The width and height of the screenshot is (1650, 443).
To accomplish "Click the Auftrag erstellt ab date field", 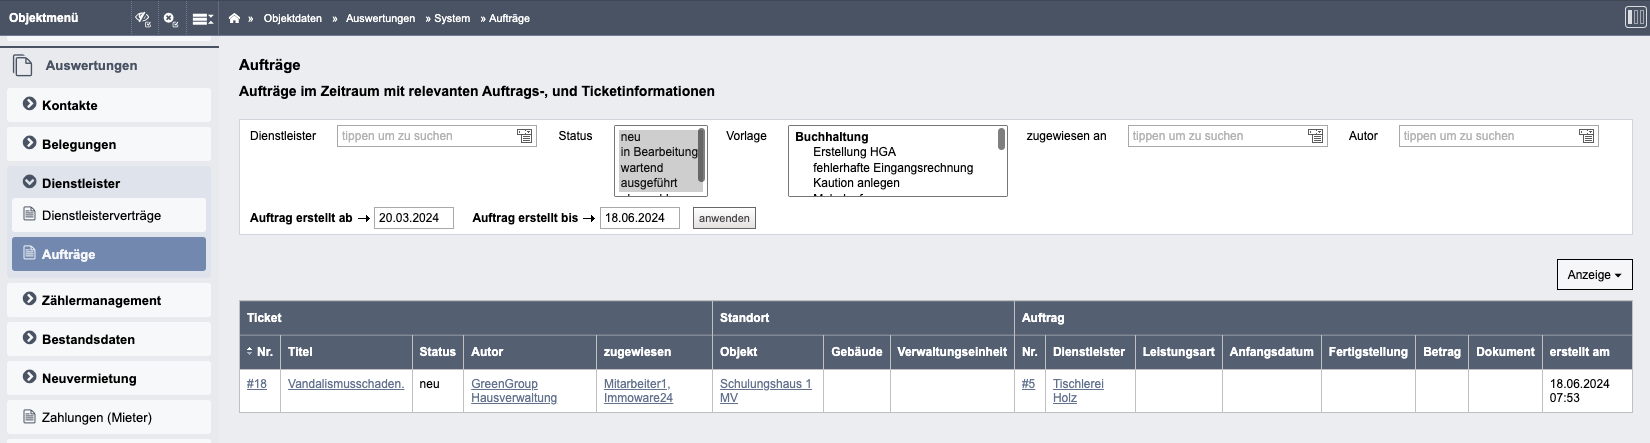I will pyautogui.click(x=413, y=218).
